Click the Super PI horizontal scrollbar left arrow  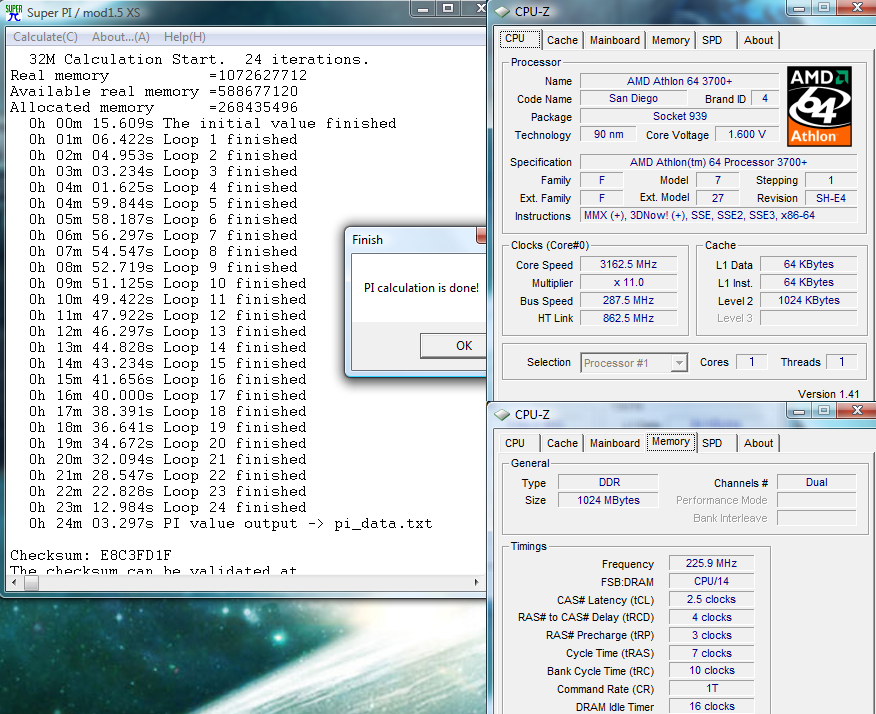pos(14,582)
